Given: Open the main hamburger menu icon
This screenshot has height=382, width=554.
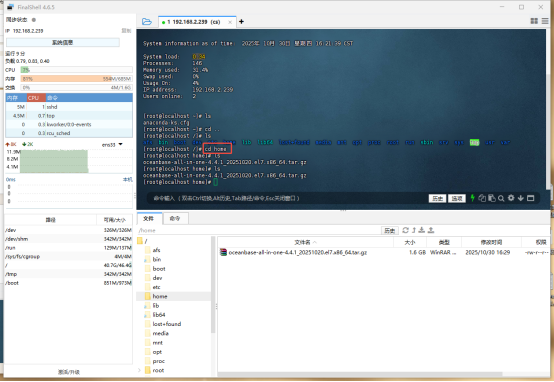Looking at the screenshot, I should click(545, 21).
